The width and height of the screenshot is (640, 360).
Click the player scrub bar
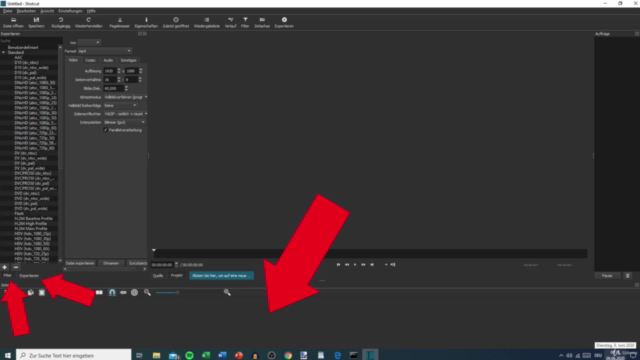point(370,253)
